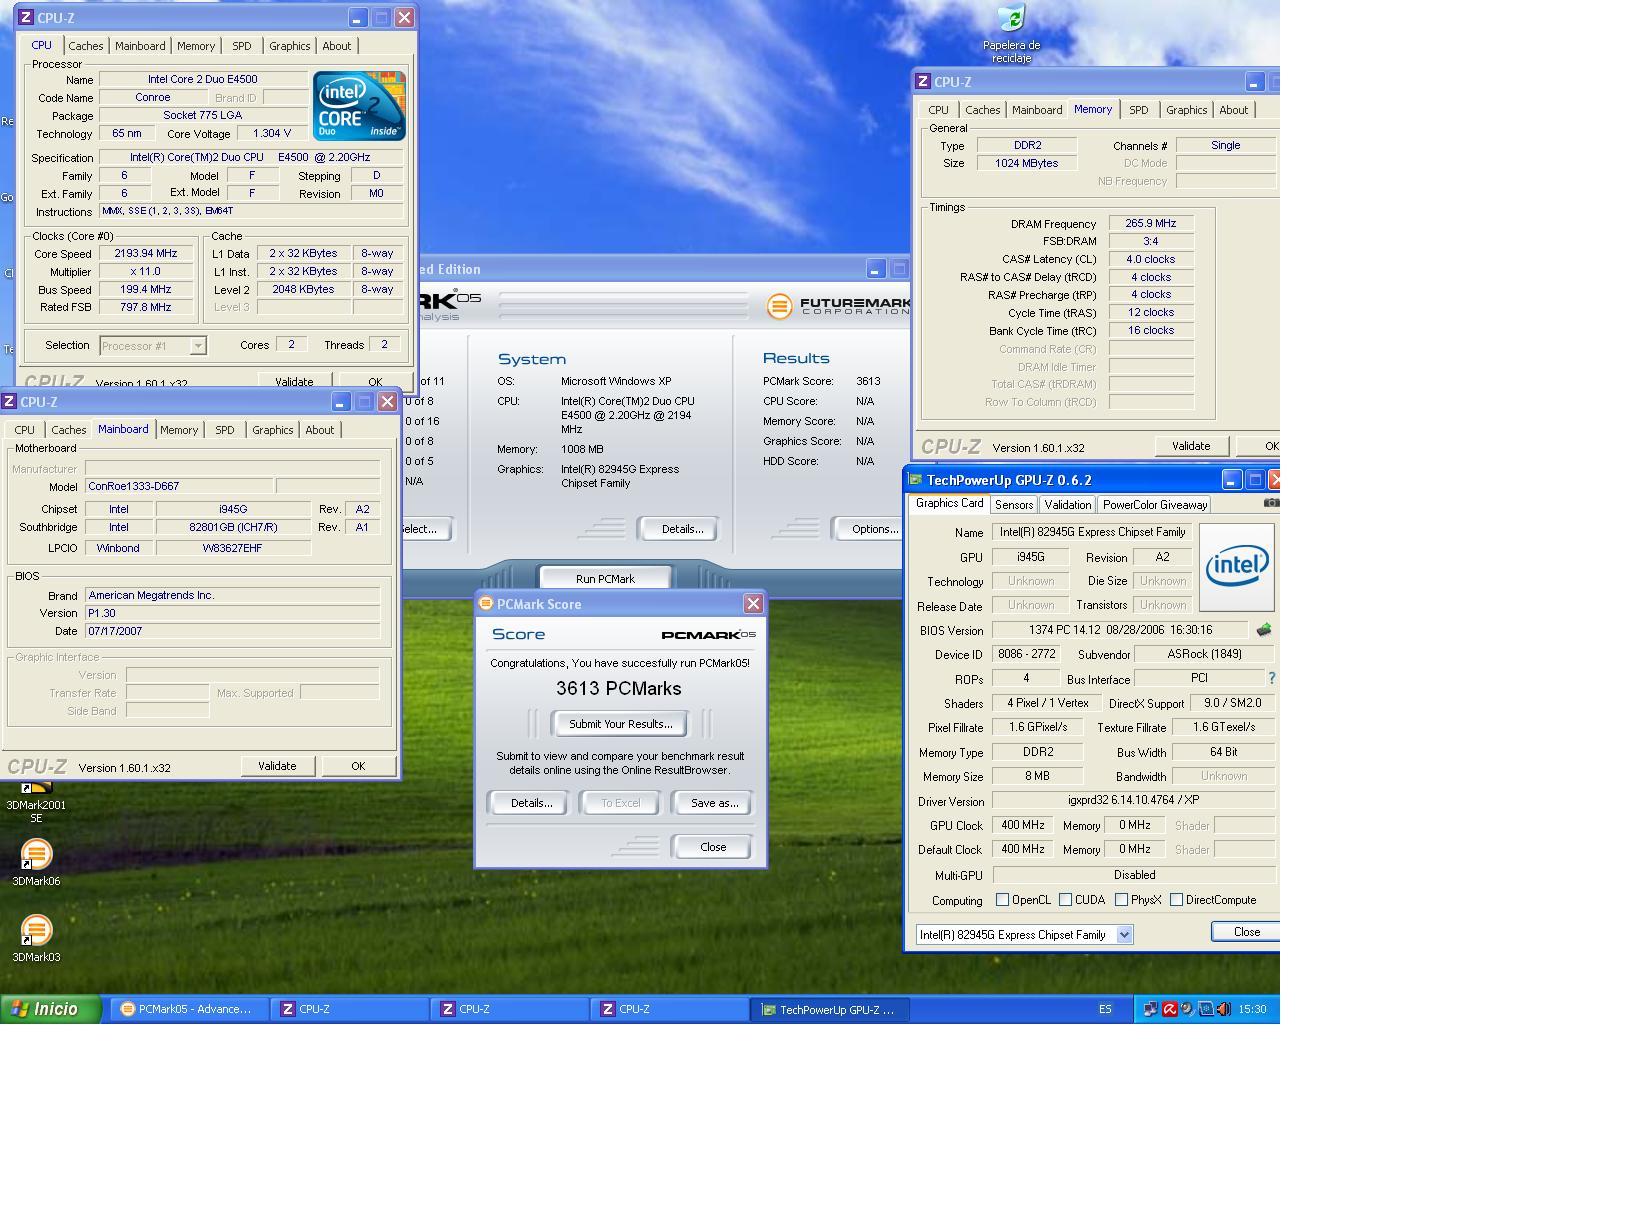Enable CUDA checkbox in GPU-Z
1632x1224 pixels.
tap(1066, 900)
